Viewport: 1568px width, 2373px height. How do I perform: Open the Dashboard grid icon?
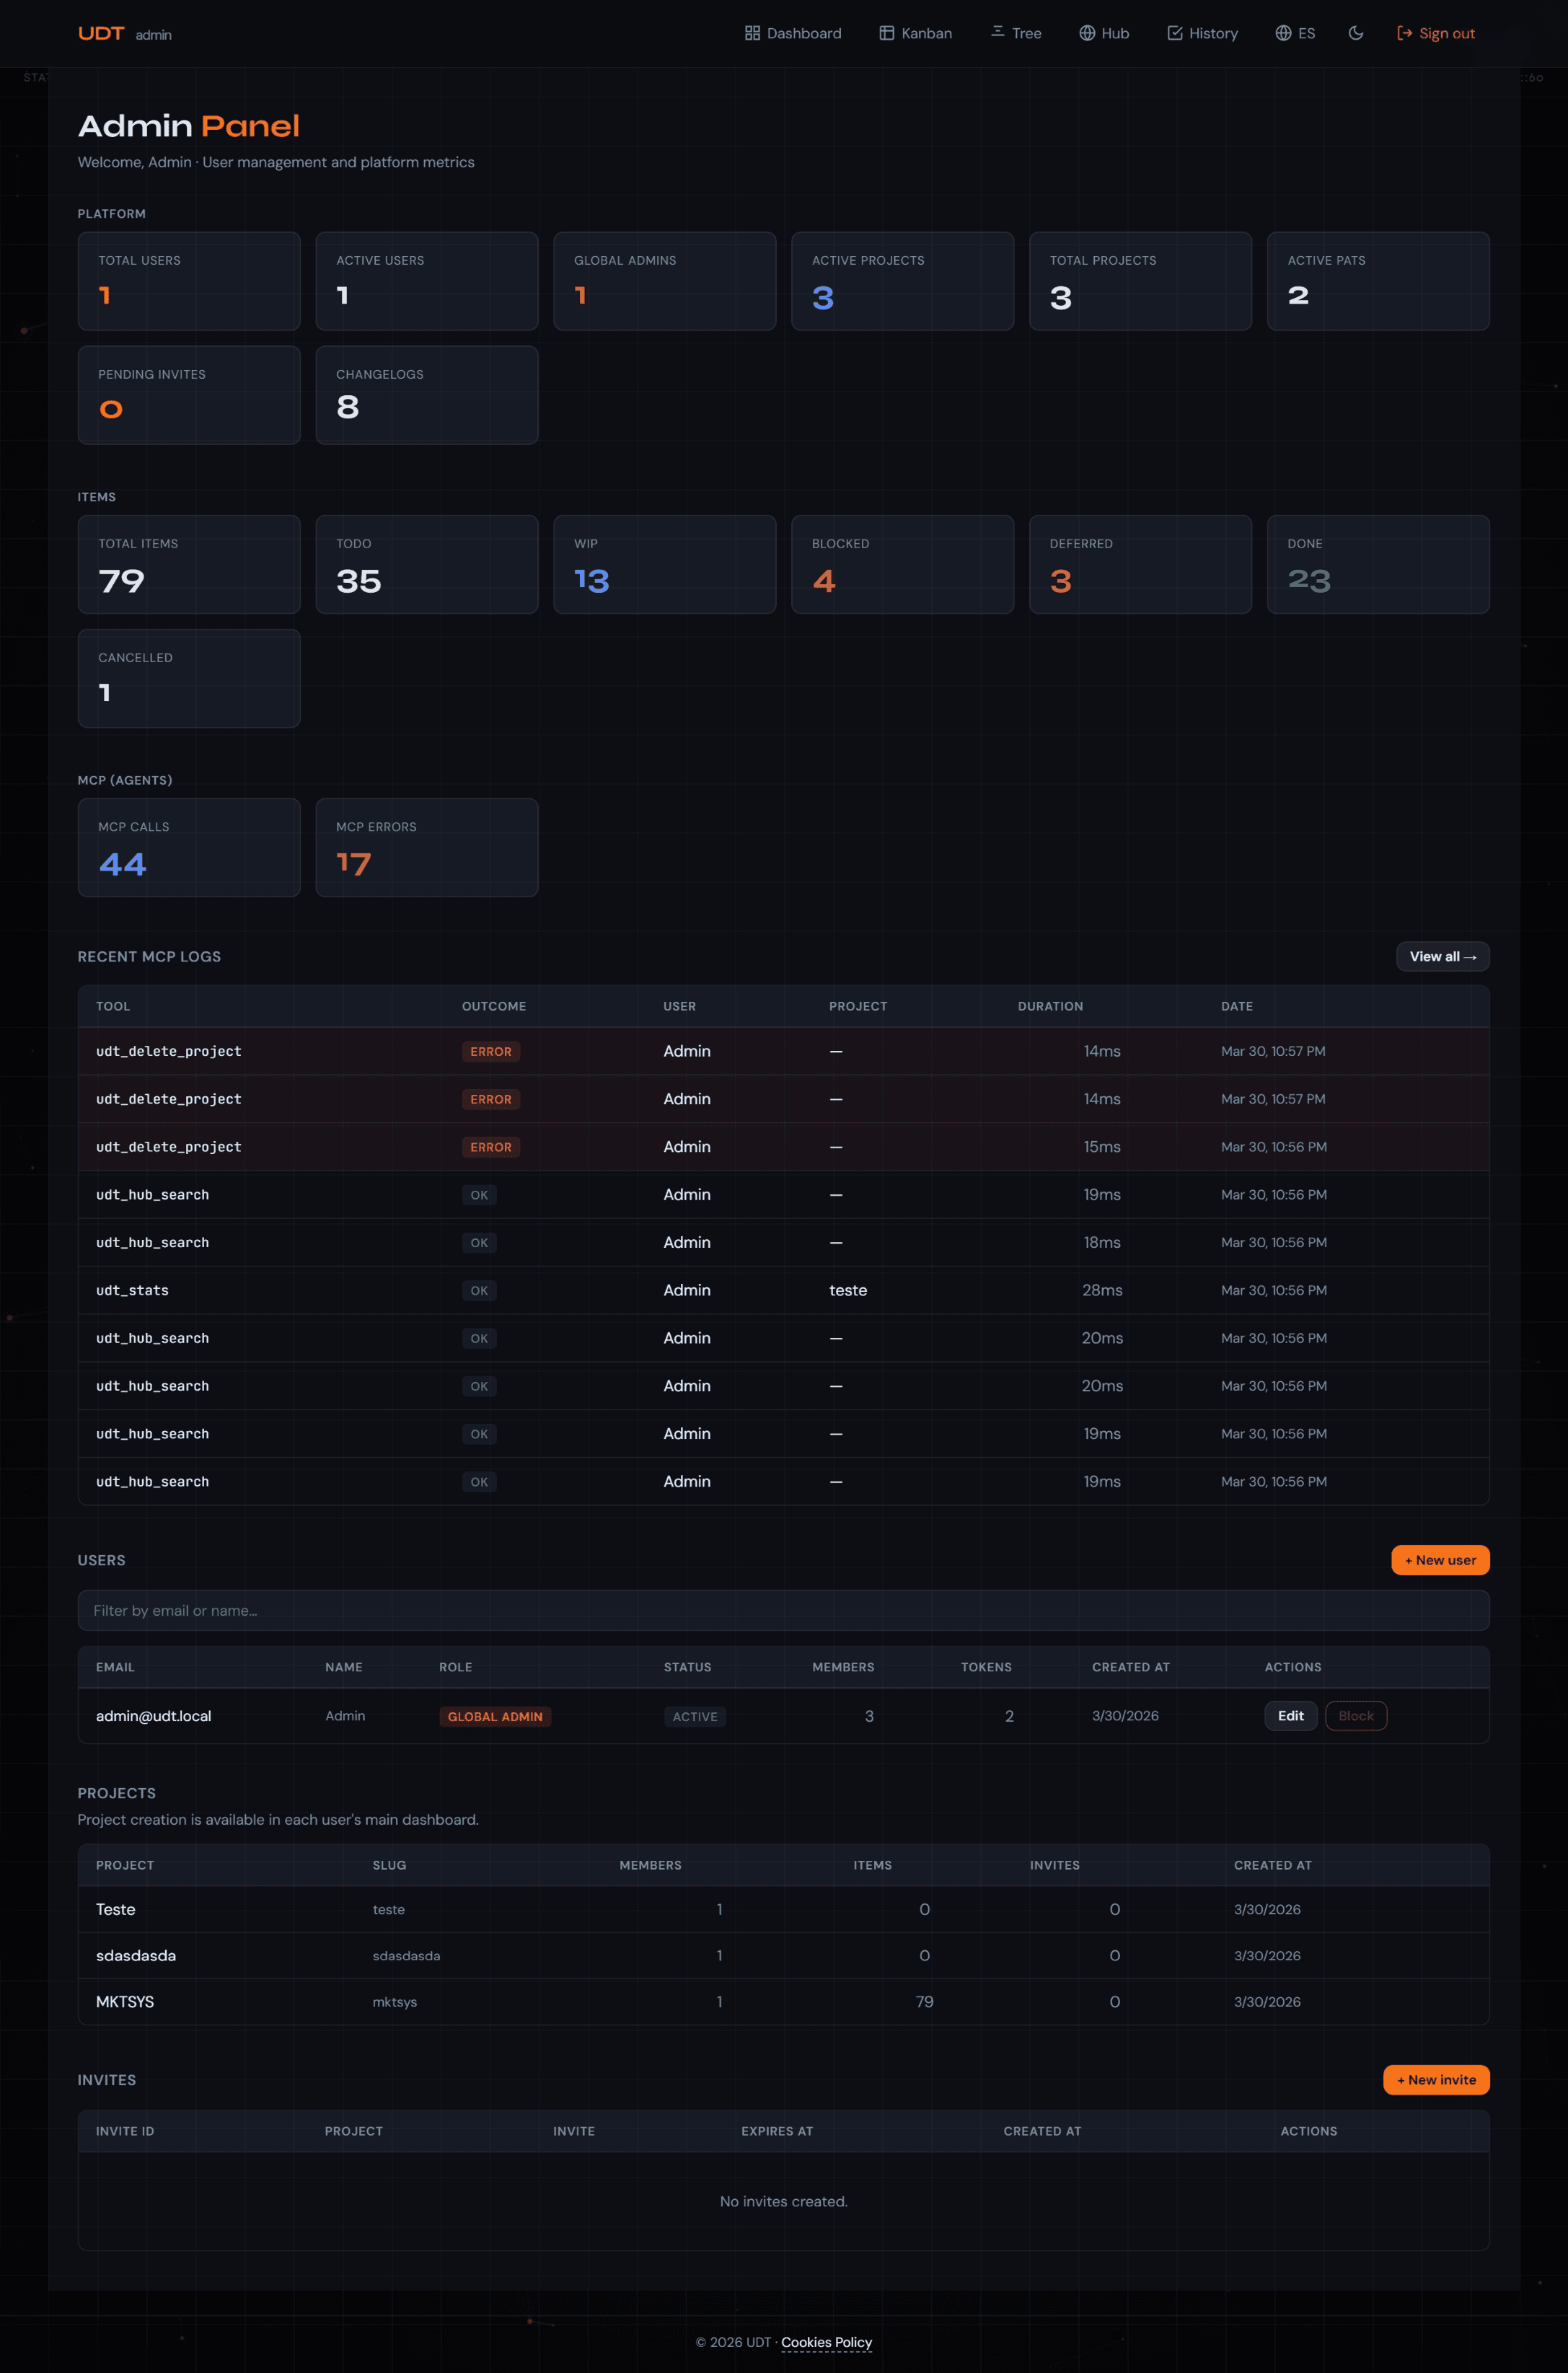752,33
